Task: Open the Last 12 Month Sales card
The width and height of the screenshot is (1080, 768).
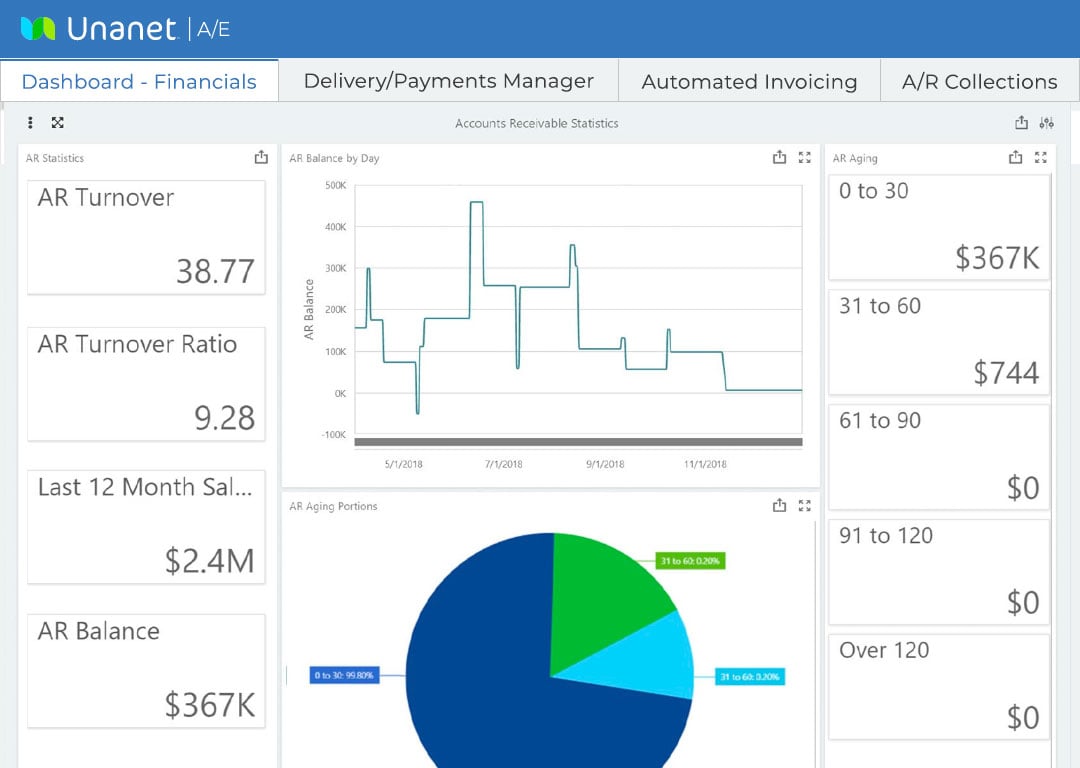Action: coord(146,528)
